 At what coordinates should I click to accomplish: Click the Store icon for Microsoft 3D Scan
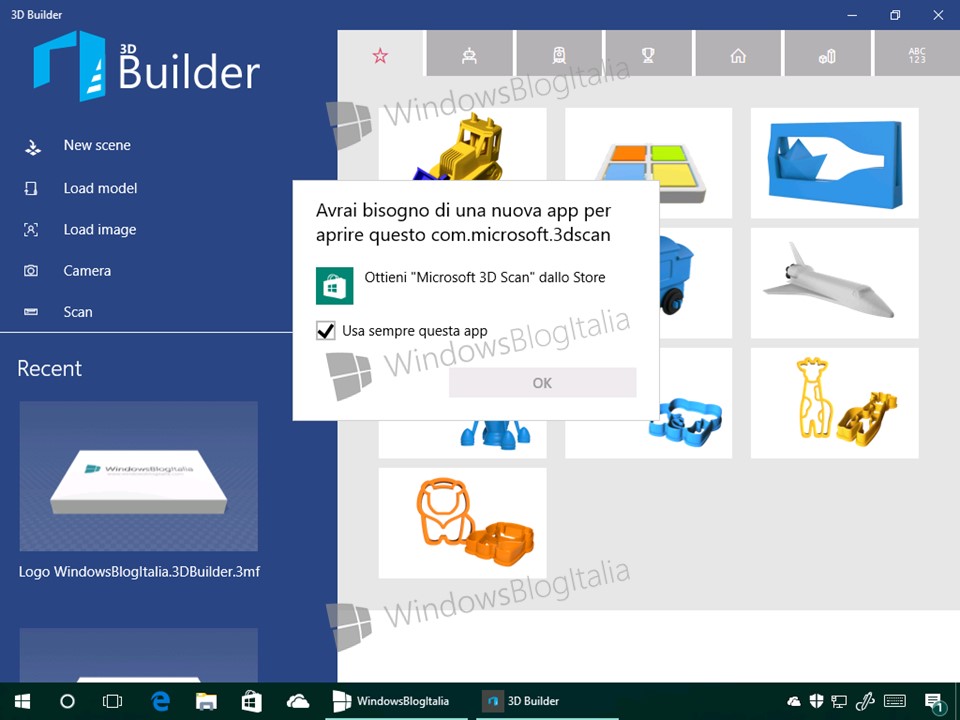[334, 285]
